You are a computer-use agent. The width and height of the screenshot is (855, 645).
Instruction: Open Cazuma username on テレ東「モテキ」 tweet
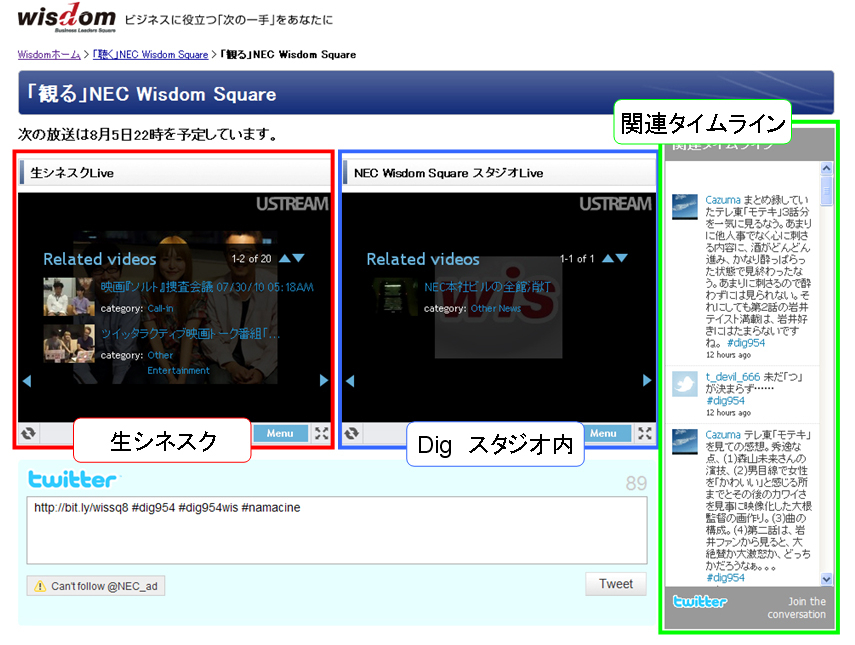coord(722,435)
